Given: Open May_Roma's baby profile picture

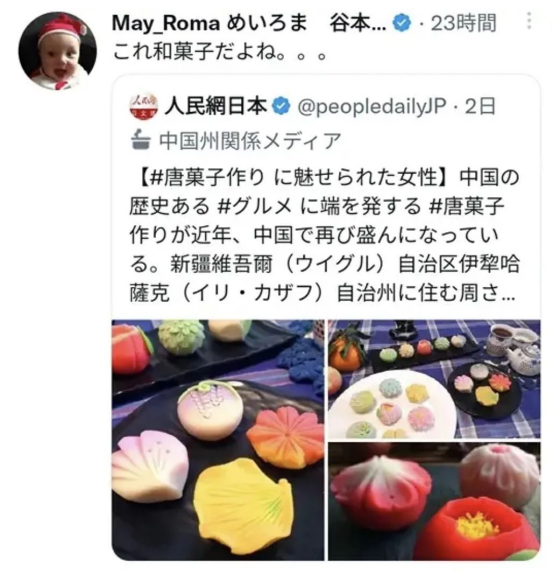Looking at the screenshot, I should click(58, 51).
